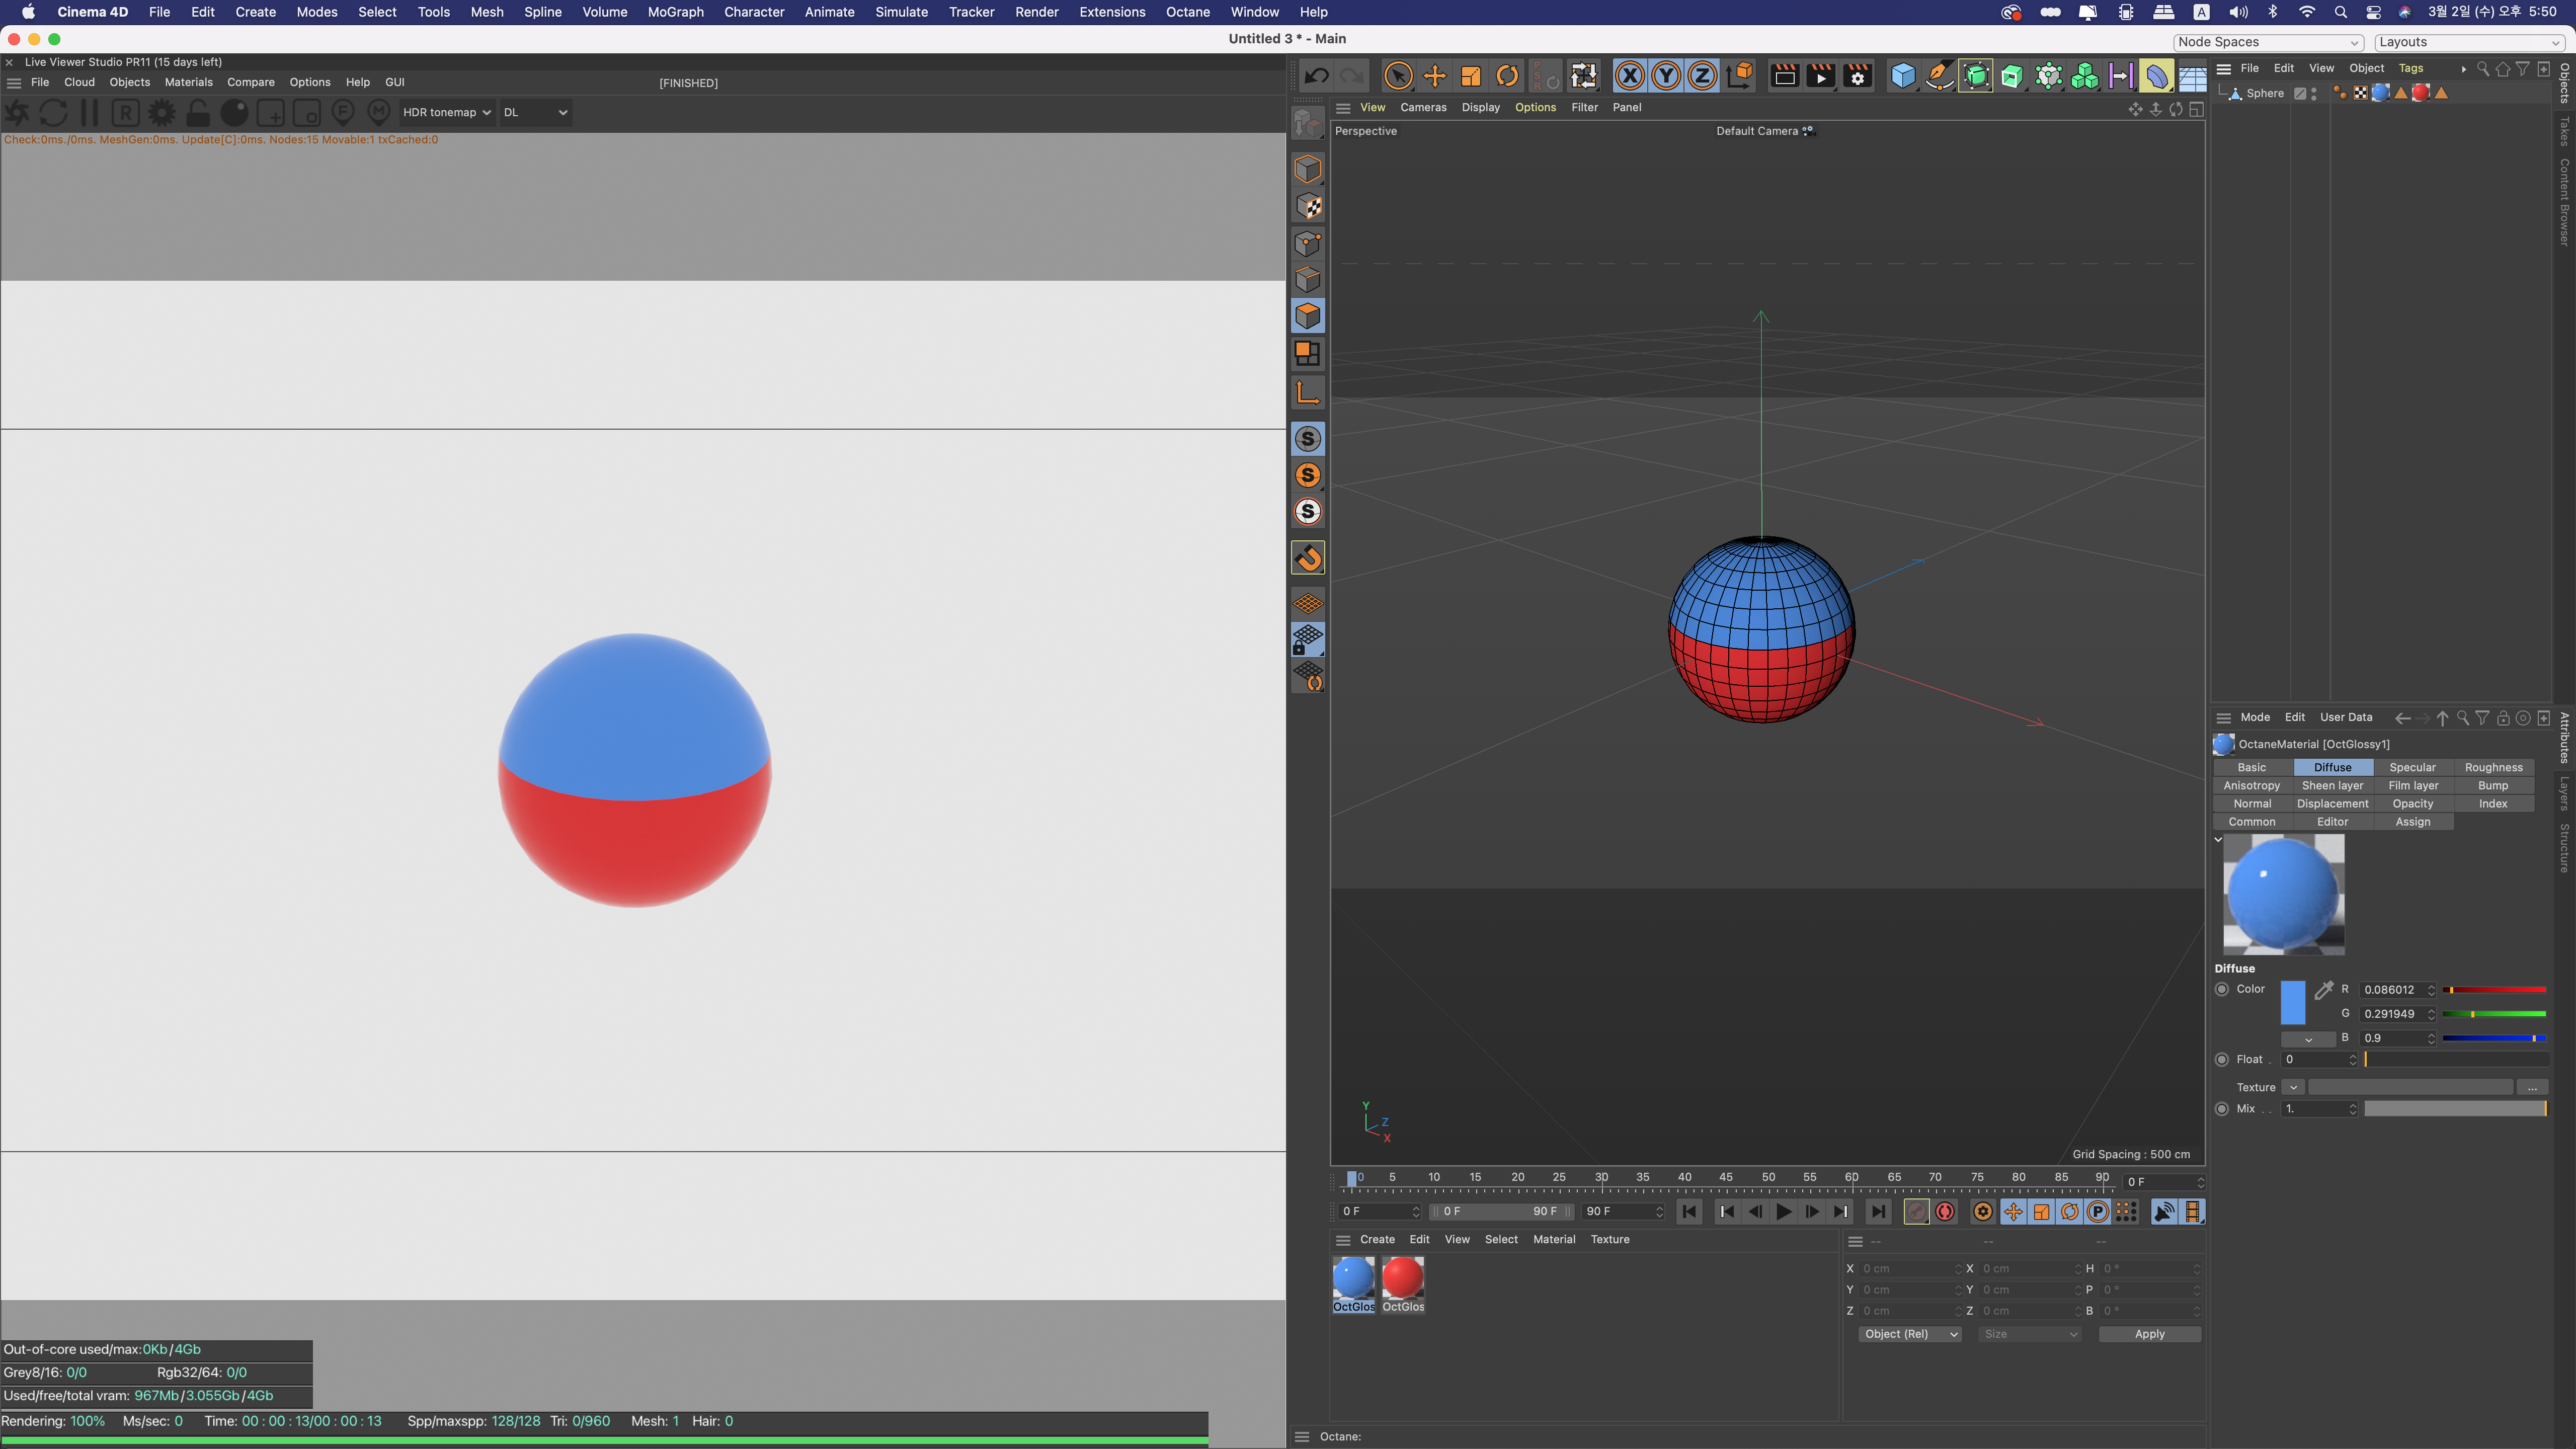Click the blue Diffuse color swatch
Screen dimensions: 2576x1449
[2292, 1002]
